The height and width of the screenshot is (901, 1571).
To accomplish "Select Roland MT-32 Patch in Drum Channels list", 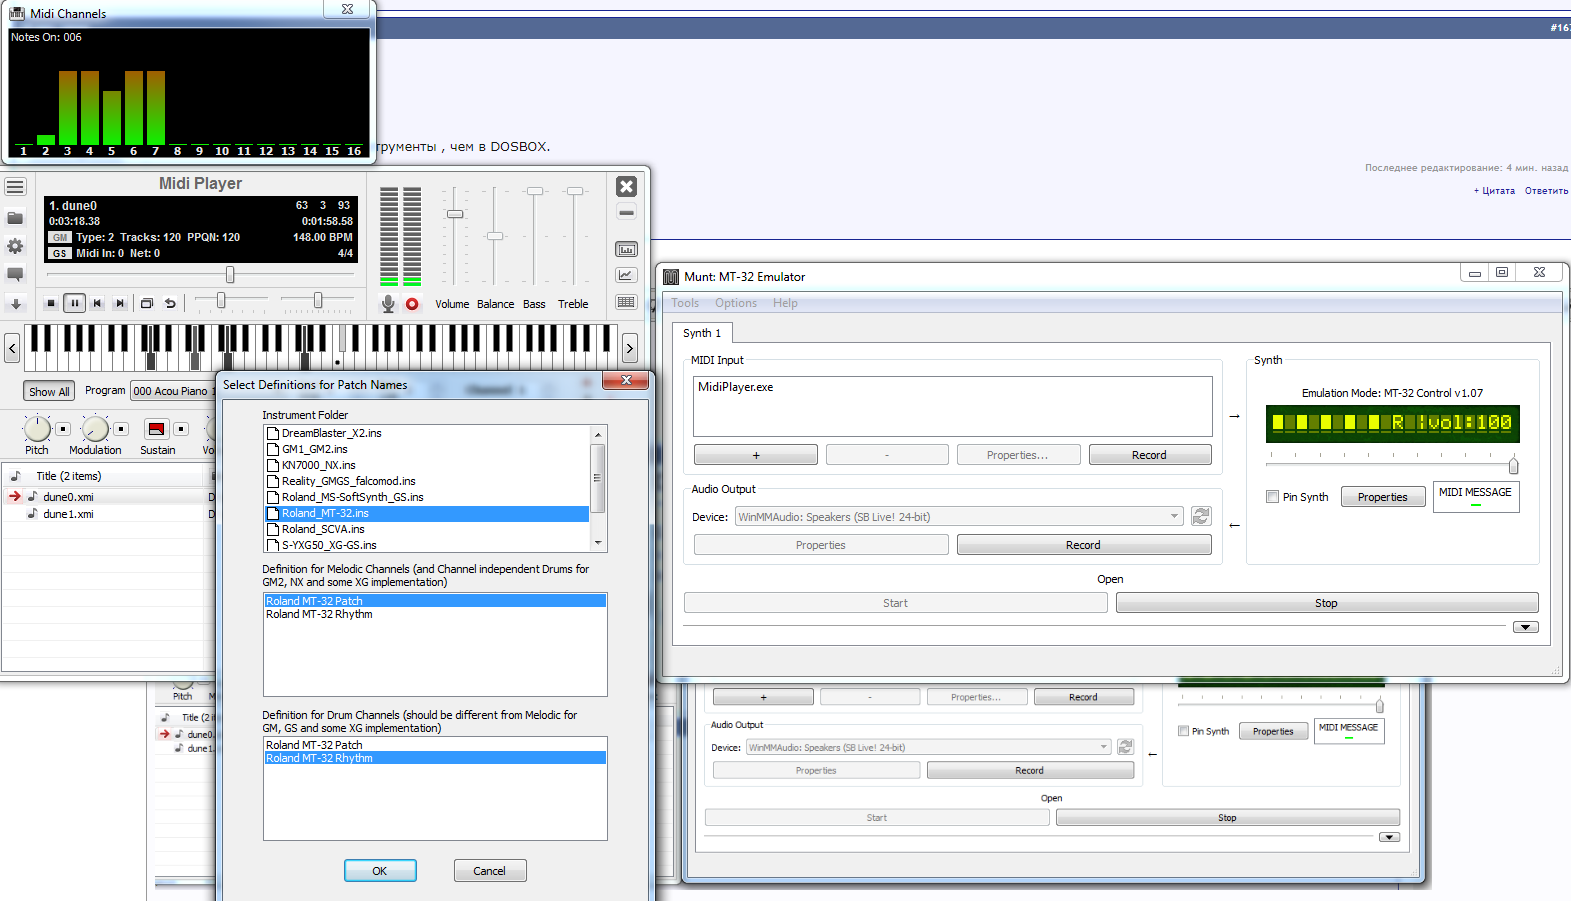I will [x=314, y=745].
